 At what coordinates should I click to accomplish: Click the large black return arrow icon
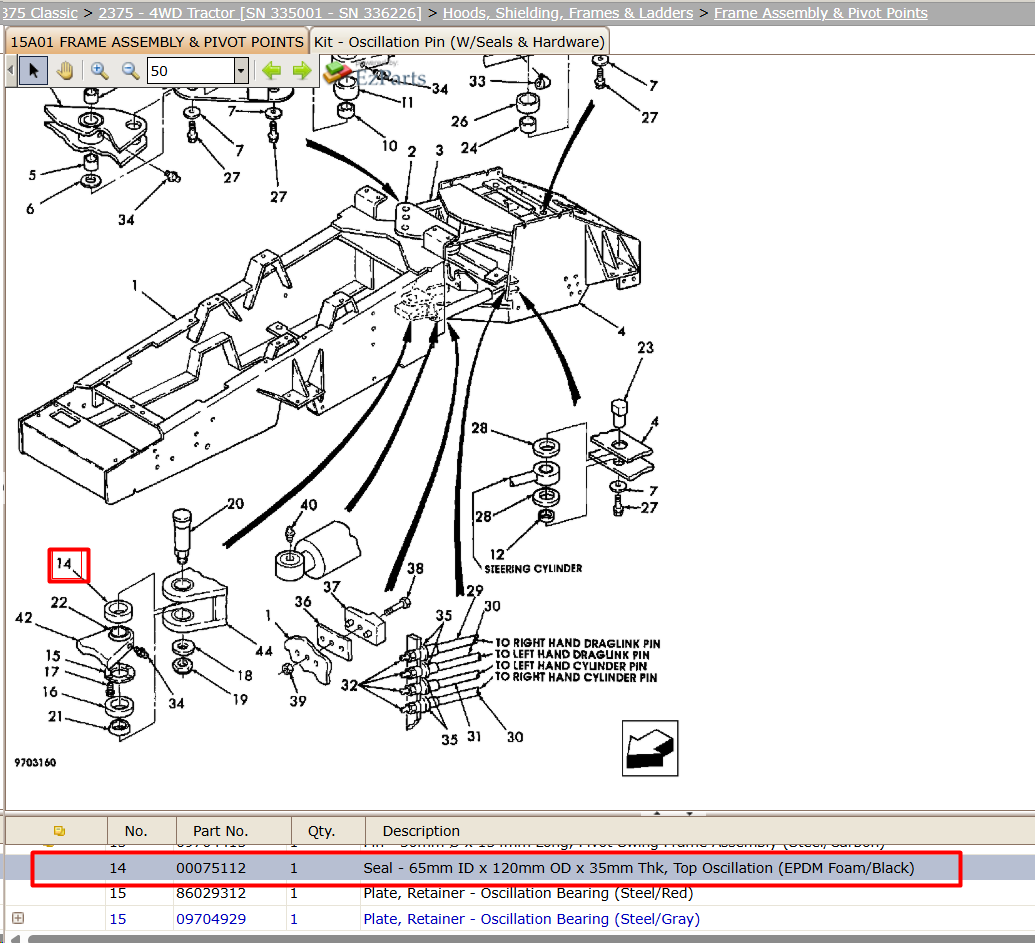pyautogui.click(x=650, y=748)
